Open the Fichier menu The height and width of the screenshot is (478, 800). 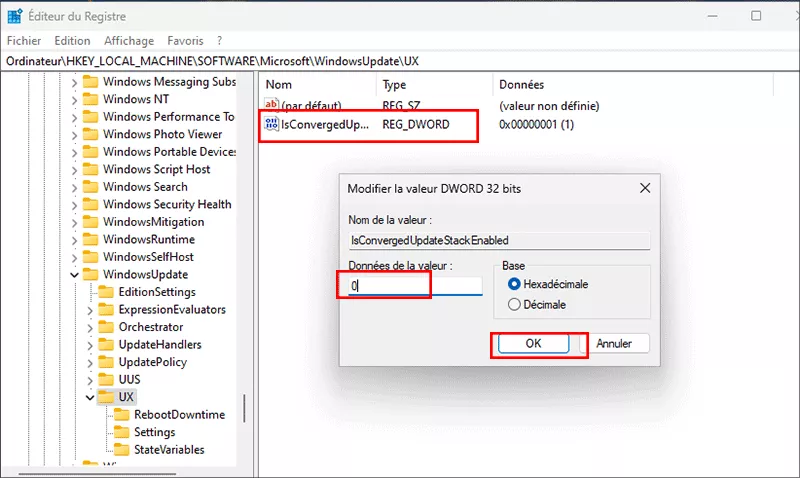(24, 41)
